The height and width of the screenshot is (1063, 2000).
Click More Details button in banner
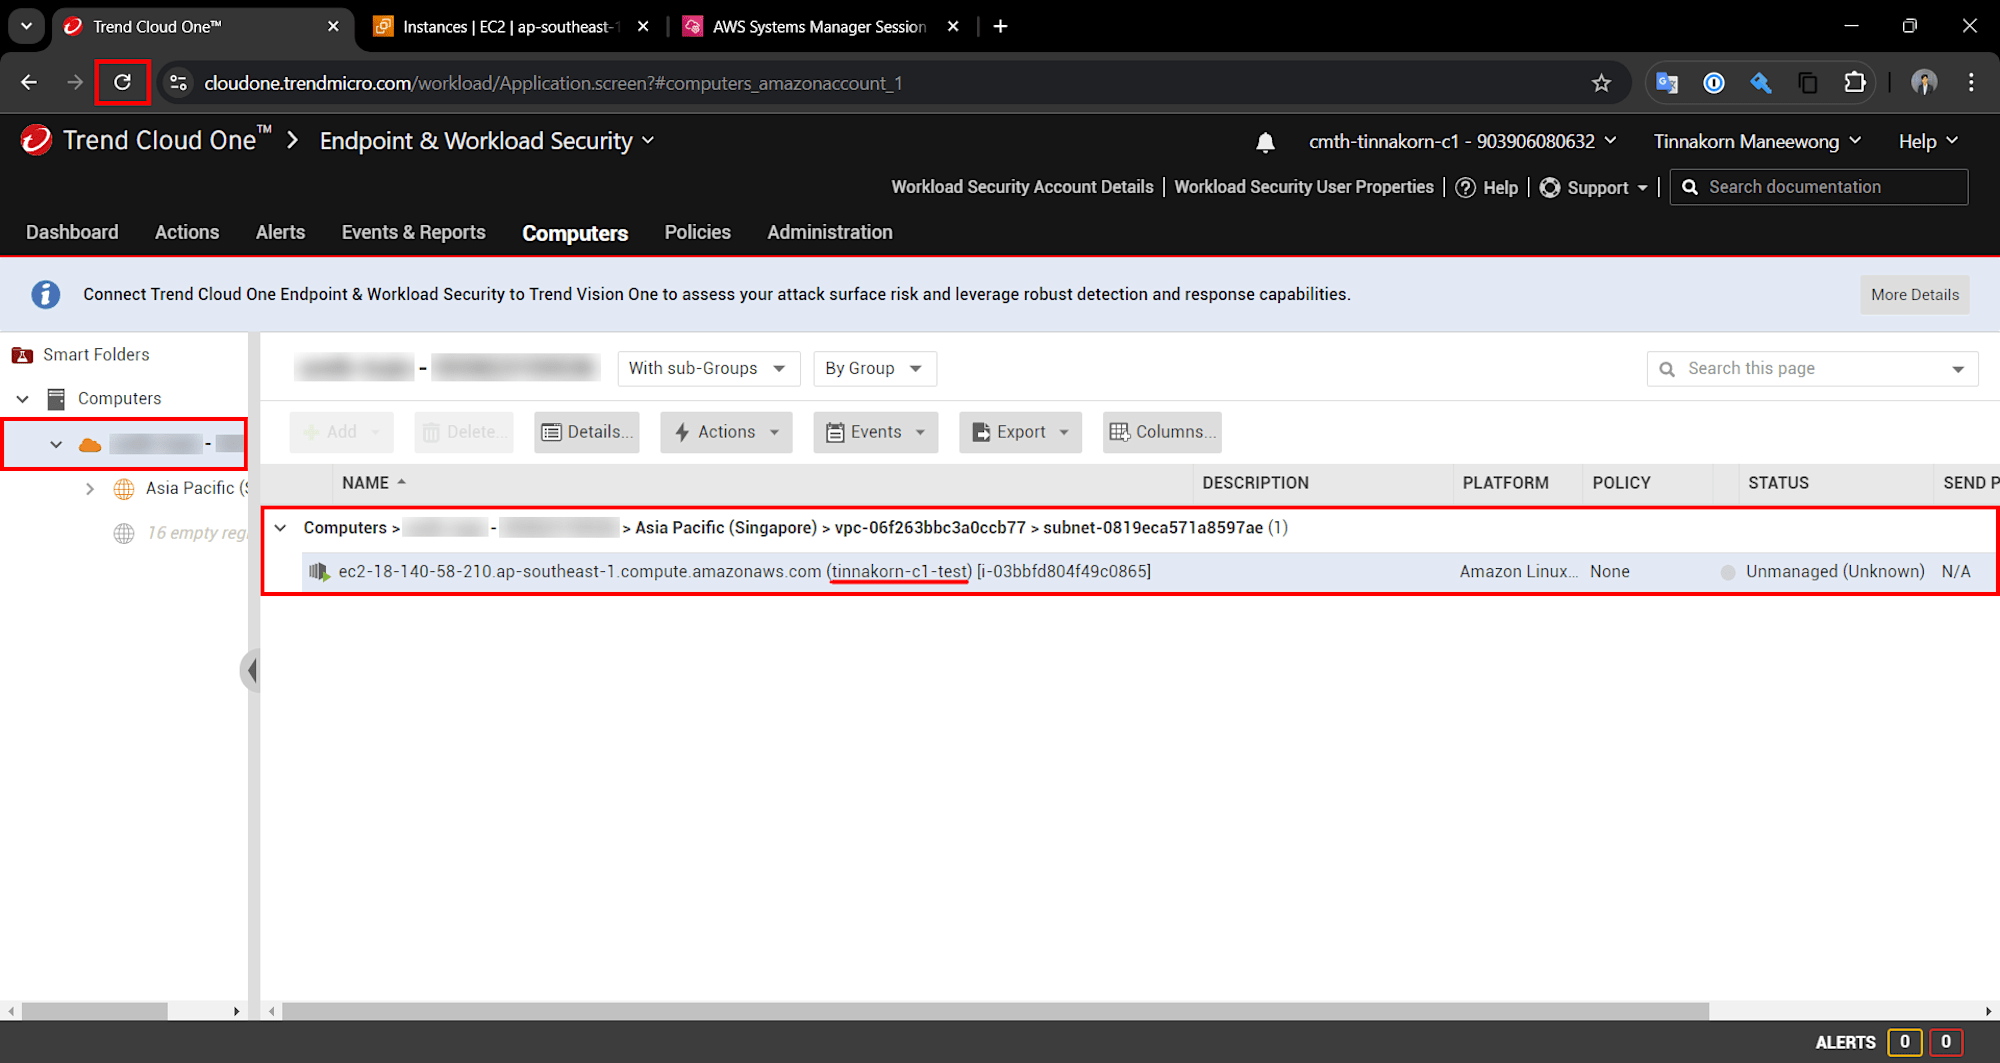pos(1915,294)
